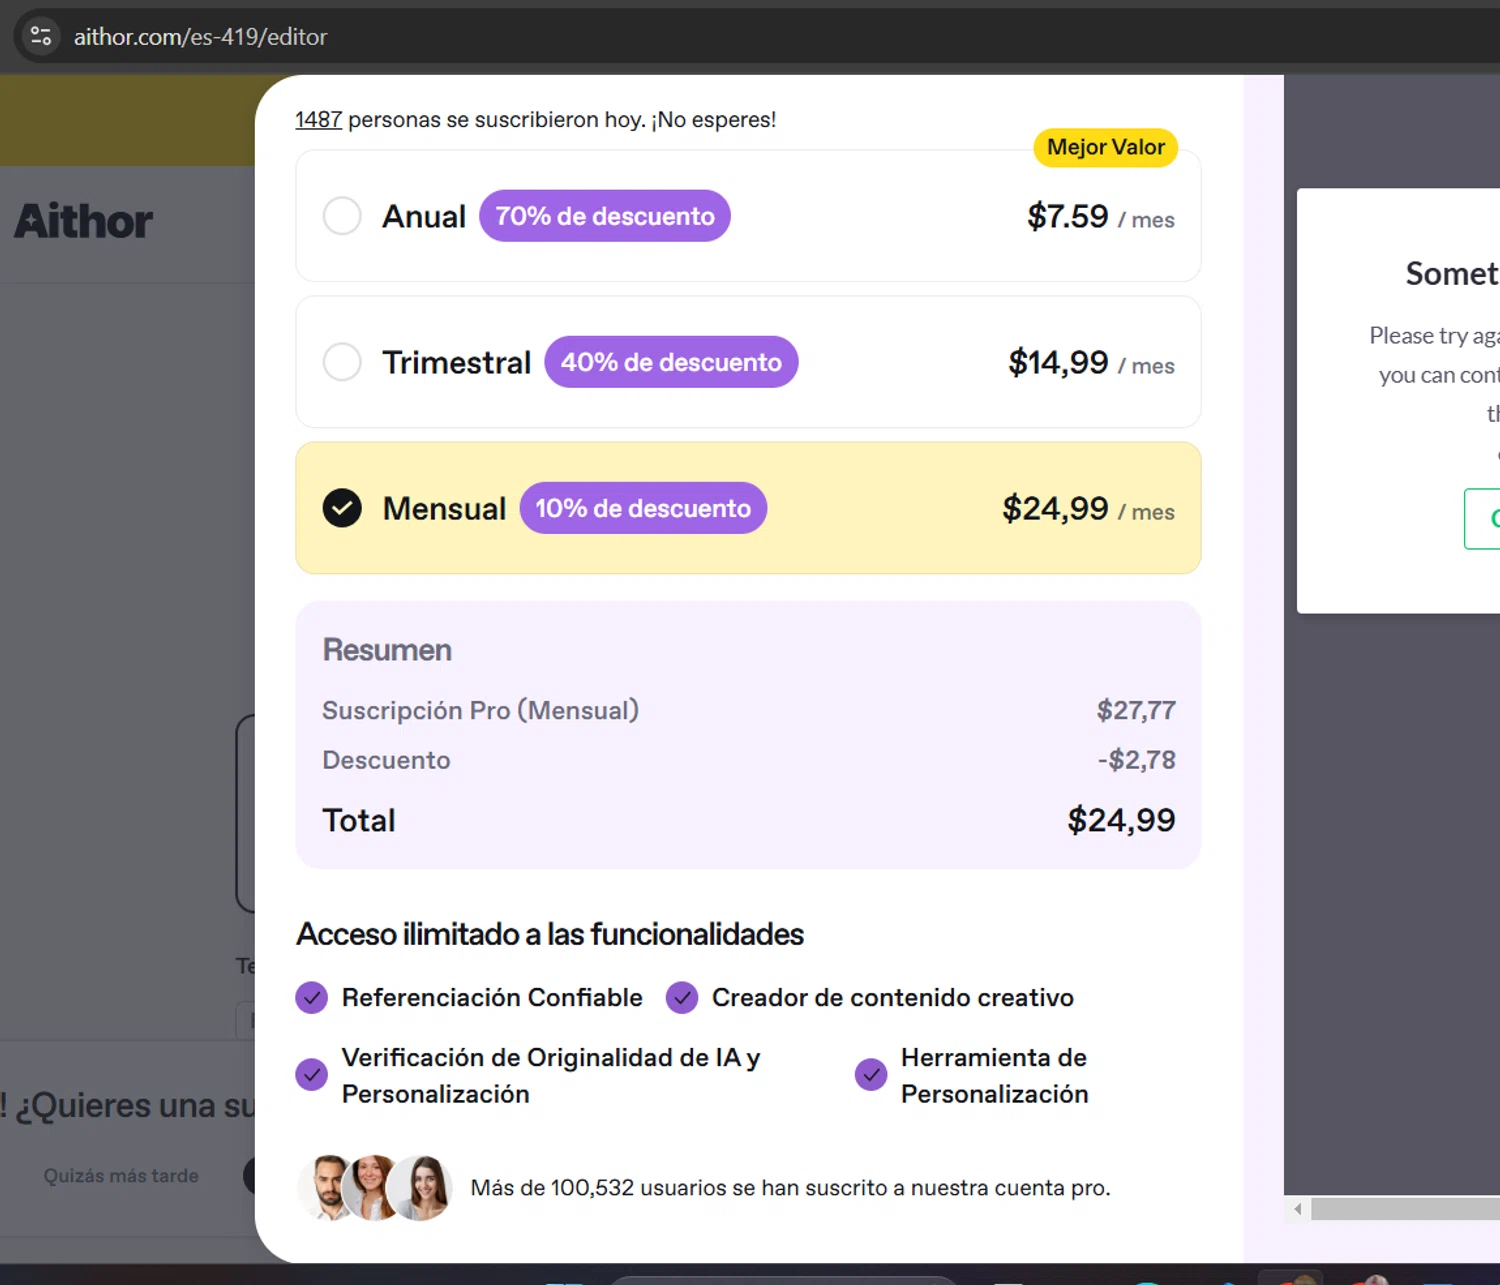Click the horizontal scrollbar track at bottom right
This screenshot has height=1285, width=1500.
pos(1405,1209)
